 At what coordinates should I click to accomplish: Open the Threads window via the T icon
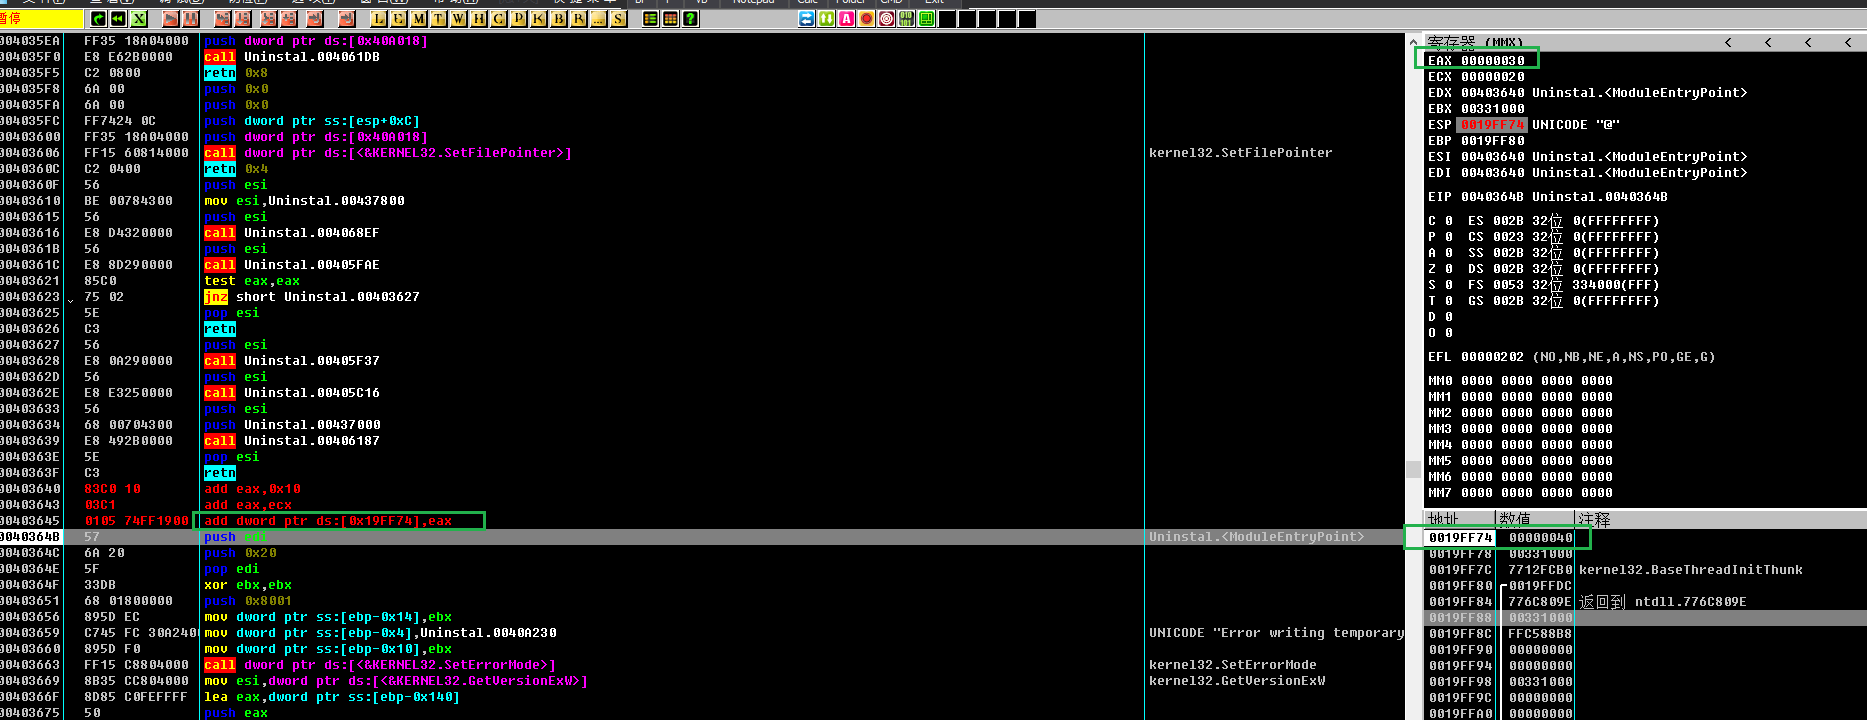pyautogui.click(x=439, y=19)
